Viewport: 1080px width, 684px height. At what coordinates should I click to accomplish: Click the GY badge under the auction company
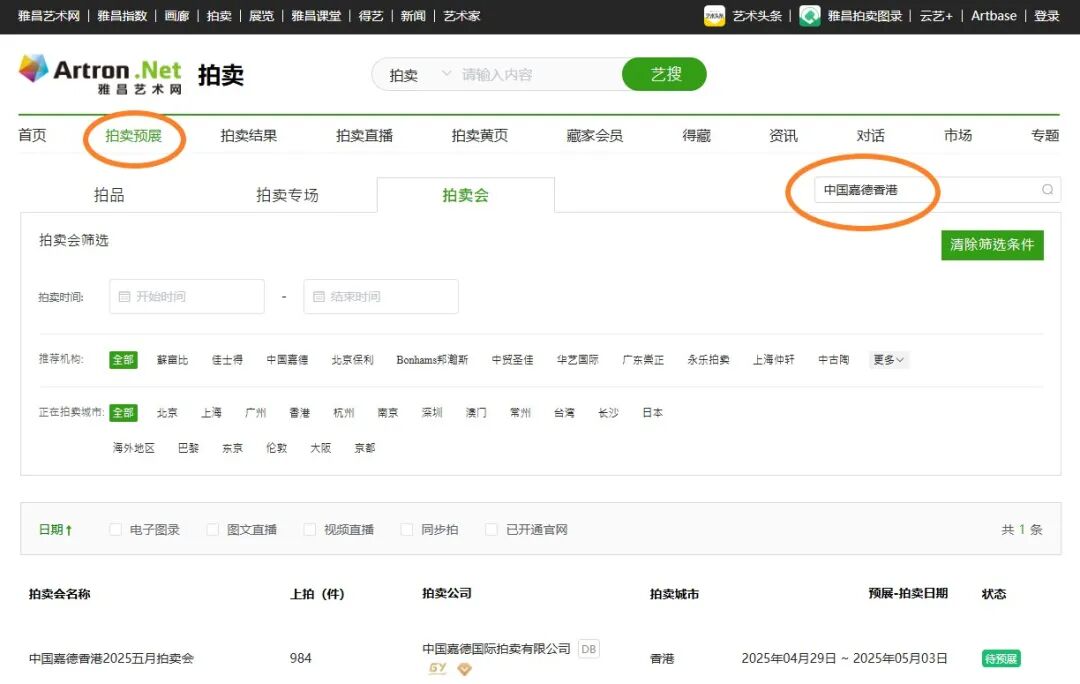coord(437,668)
